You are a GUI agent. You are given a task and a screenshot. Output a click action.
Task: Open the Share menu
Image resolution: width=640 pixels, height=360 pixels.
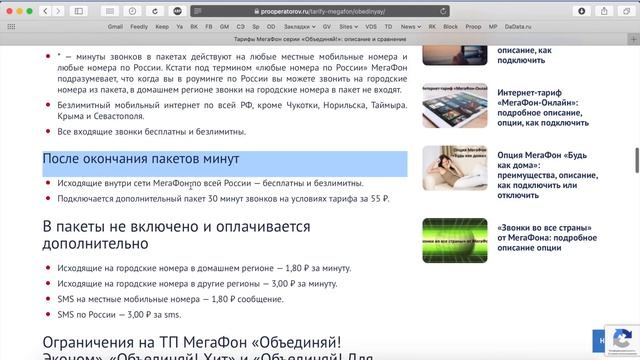point(604,11)
